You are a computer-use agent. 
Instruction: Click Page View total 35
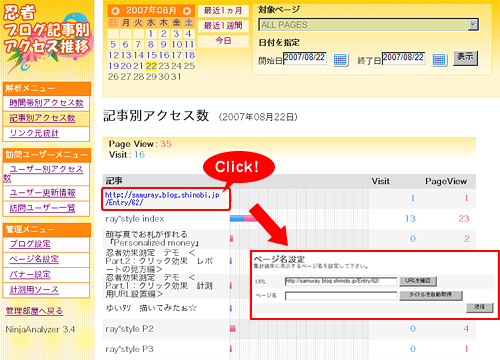point(166,144)
